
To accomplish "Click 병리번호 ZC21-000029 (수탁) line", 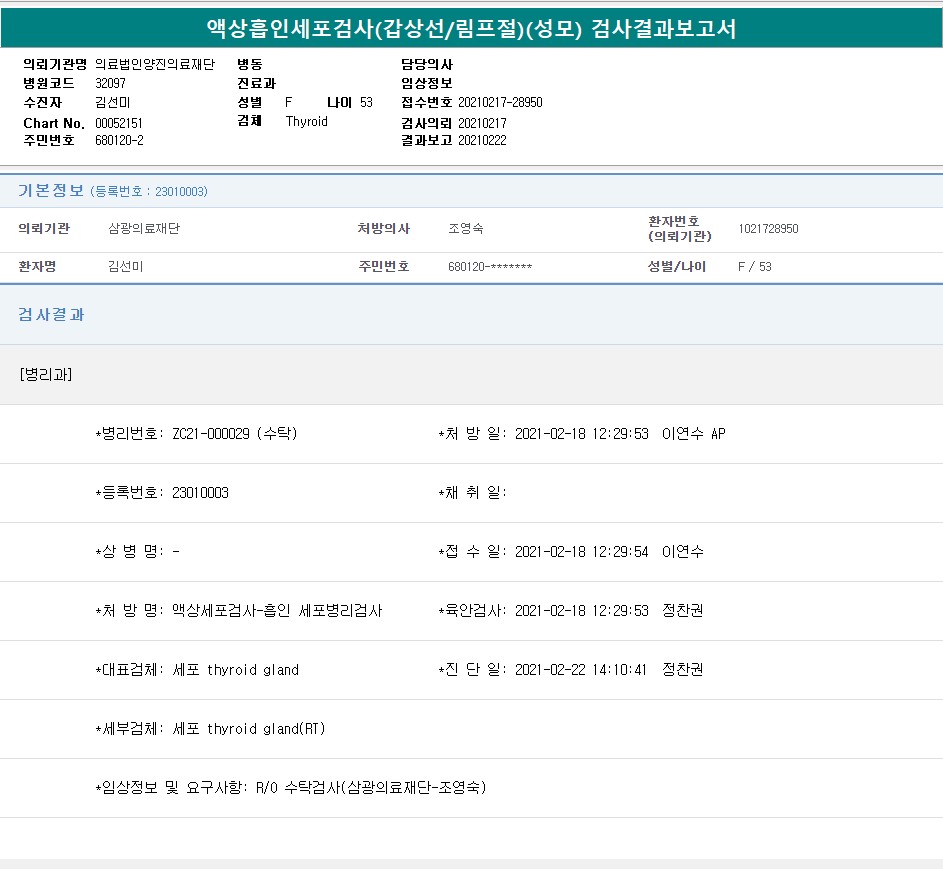I will pyautogui.click(x=196, y=434).
